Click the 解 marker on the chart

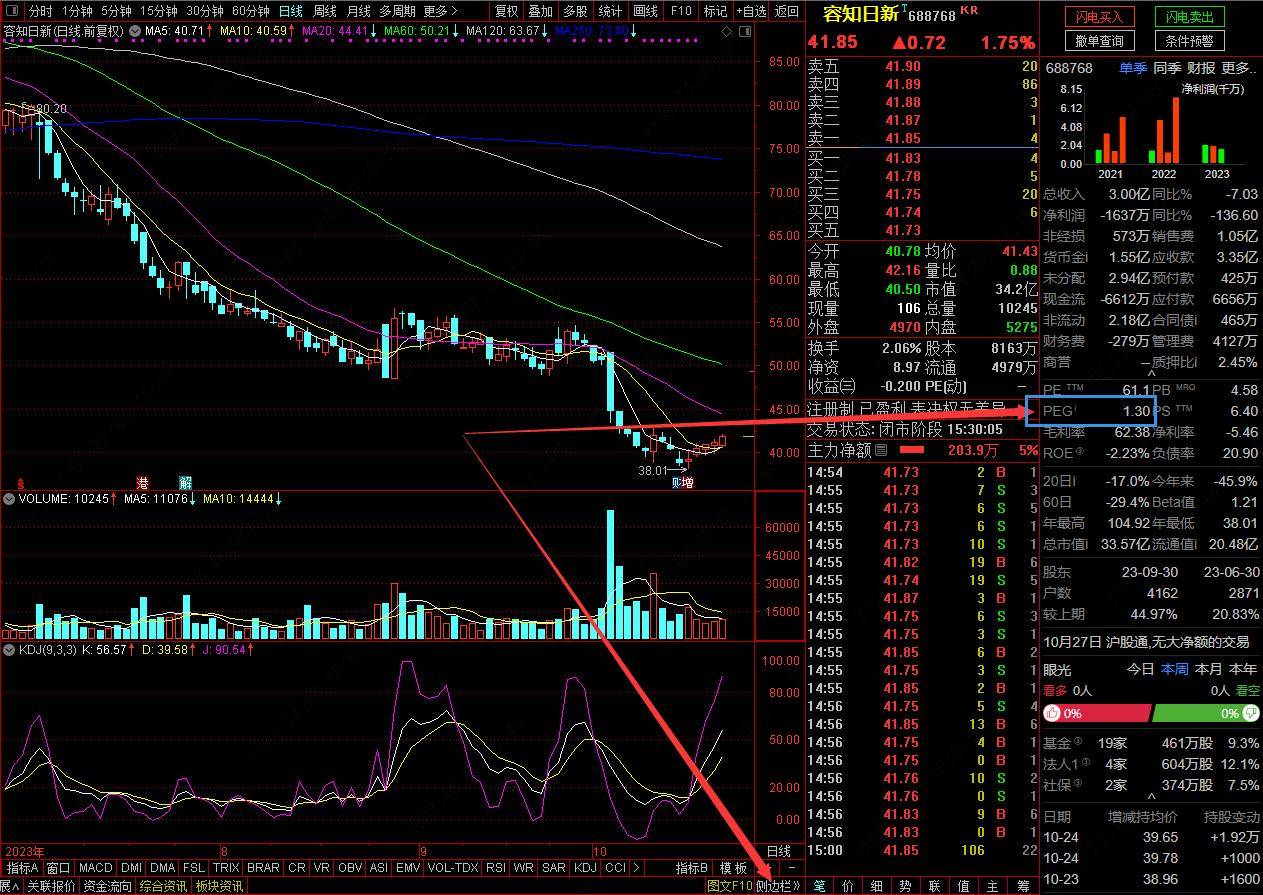(x=185, y=482)
